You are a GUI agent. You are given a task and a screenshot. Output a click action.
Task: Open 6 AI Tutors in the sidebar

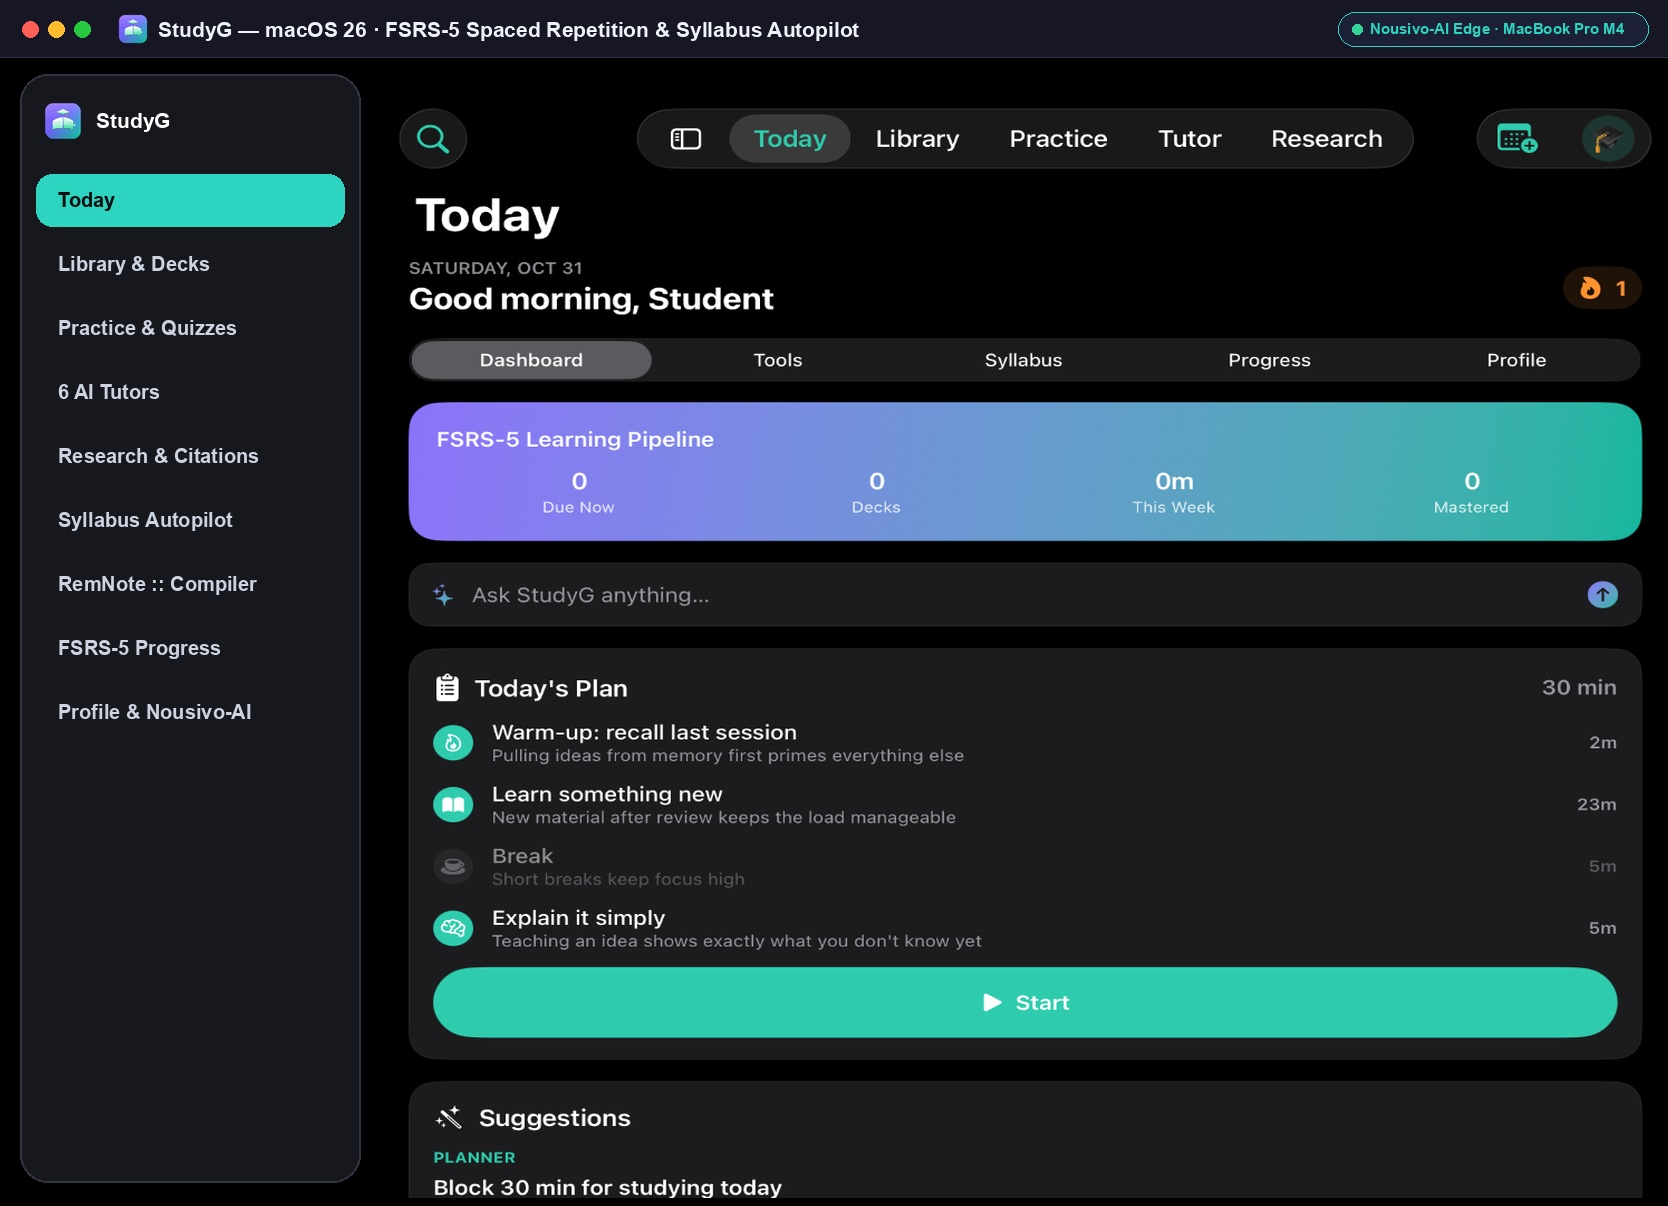pyautogui.click(x=190, y=392)
